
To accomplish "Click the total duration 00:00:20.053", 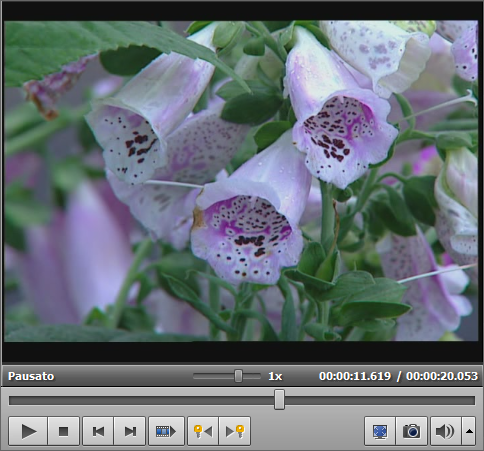I will (x=442, y=376).
